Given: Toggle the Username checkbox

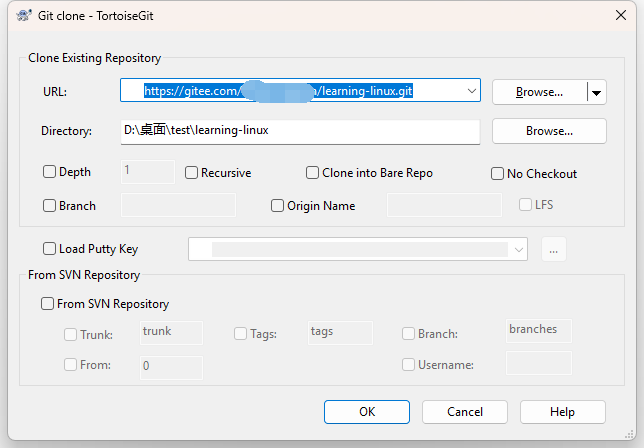Looking at the screenshot, I should coord(408,365).
